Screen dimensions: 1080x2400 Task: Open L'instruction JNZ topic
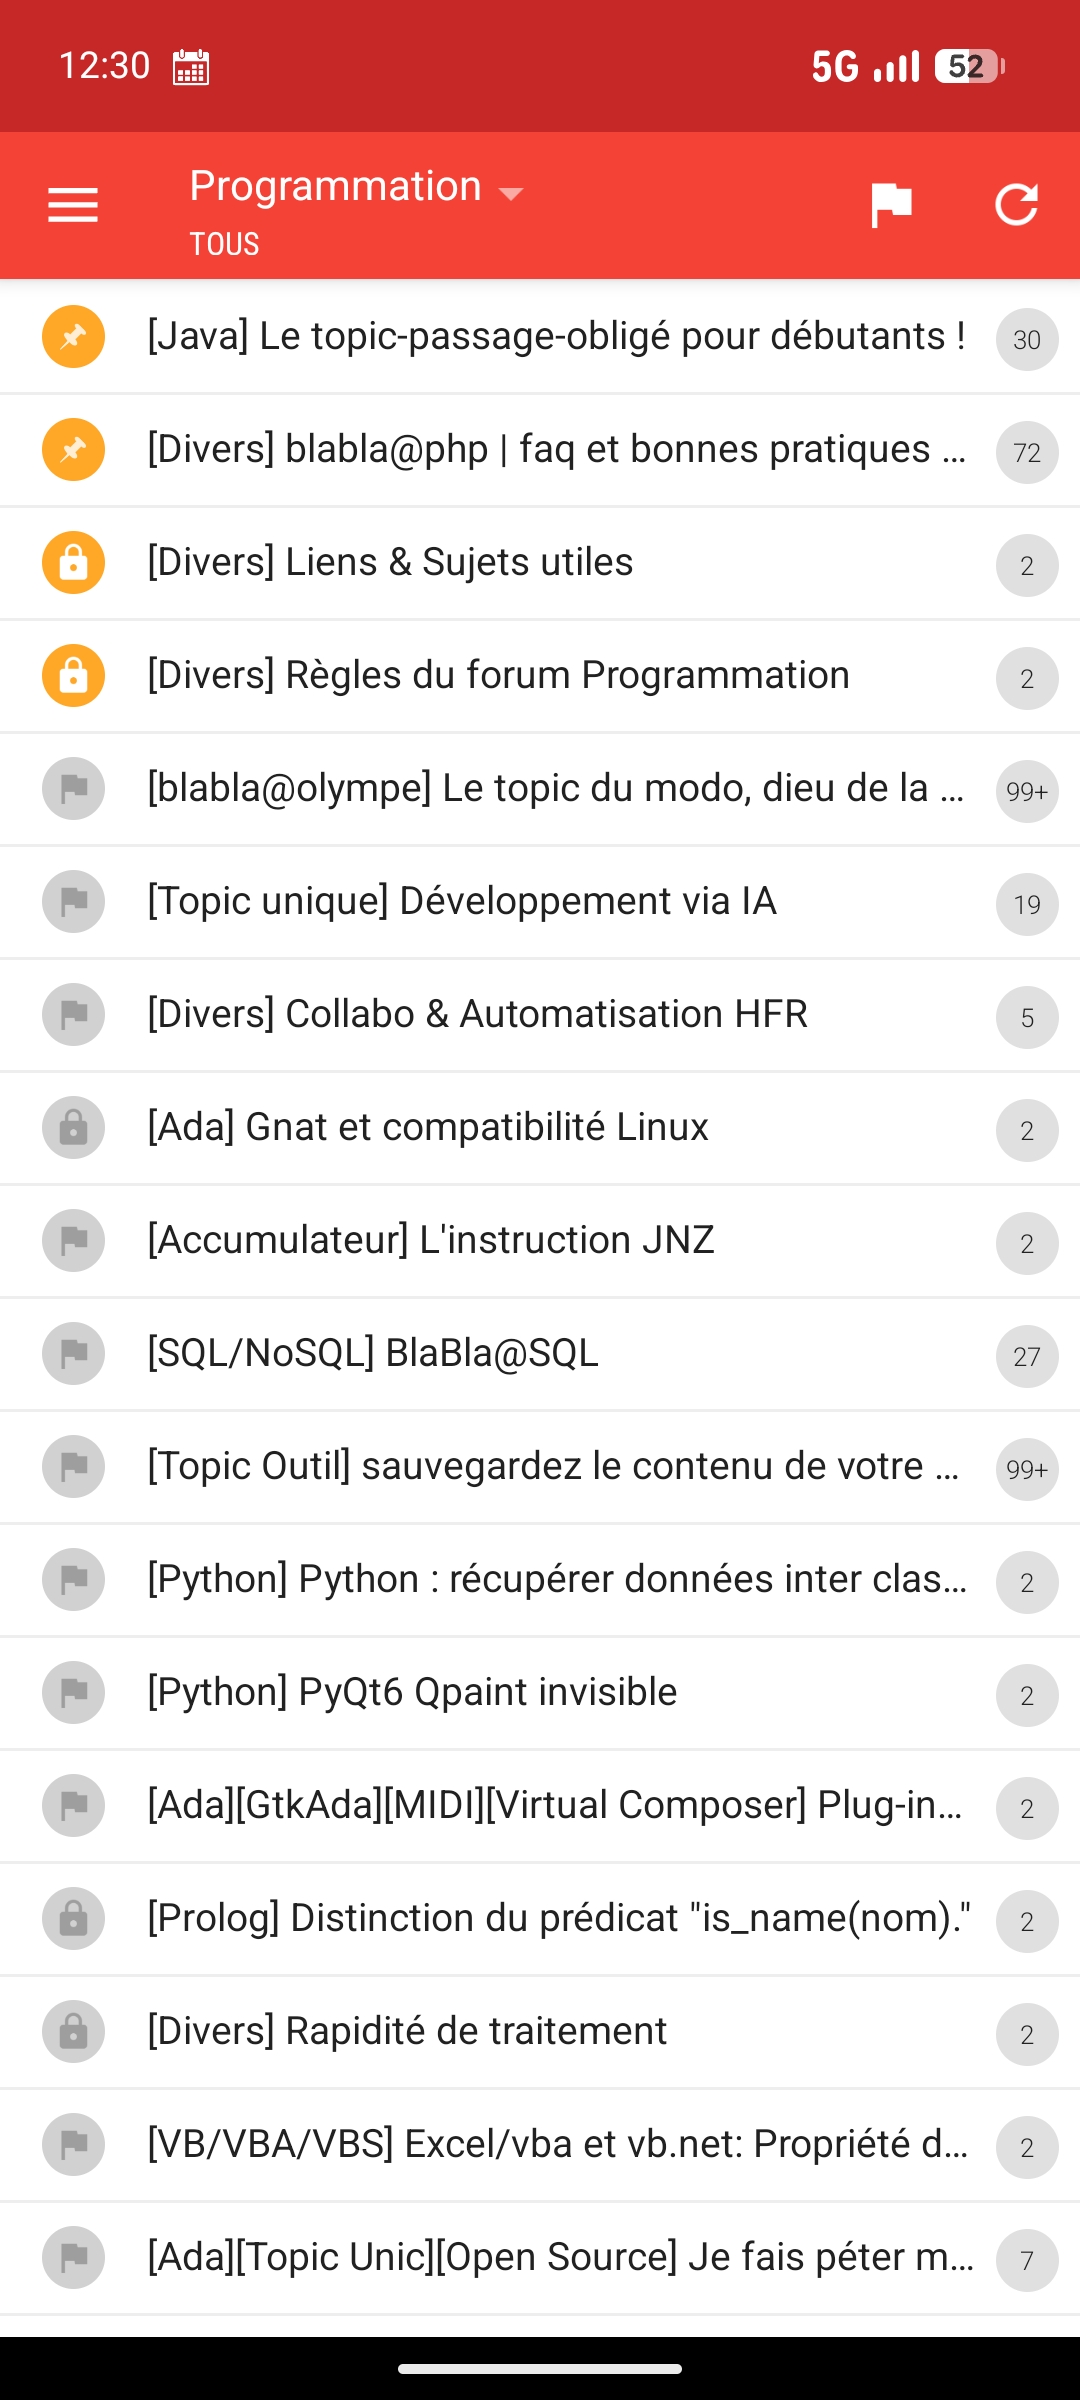431,1240
